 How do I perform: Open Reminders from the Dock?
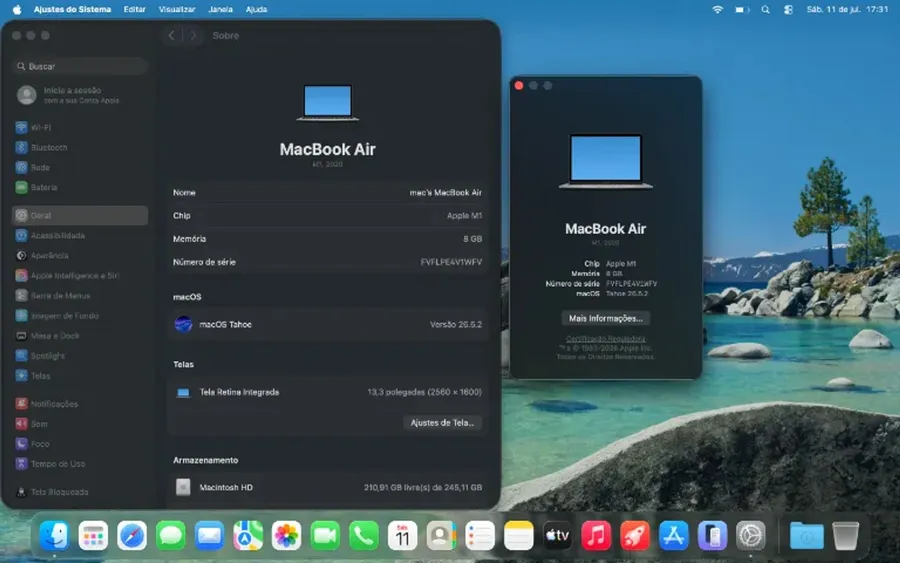(480, 536)
